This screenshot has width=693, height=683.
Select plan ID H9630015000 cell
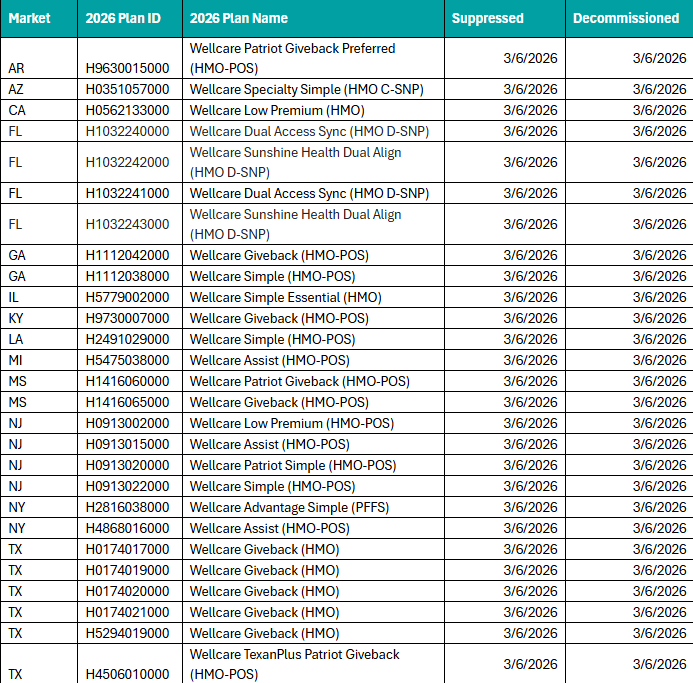(x=128, y=68)
